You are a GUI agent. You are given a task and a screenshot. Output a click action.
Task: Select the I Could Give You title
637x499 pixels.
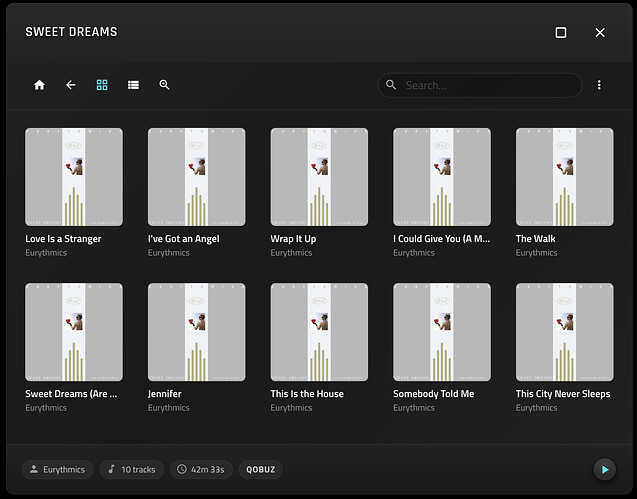(x=442, y=239)
